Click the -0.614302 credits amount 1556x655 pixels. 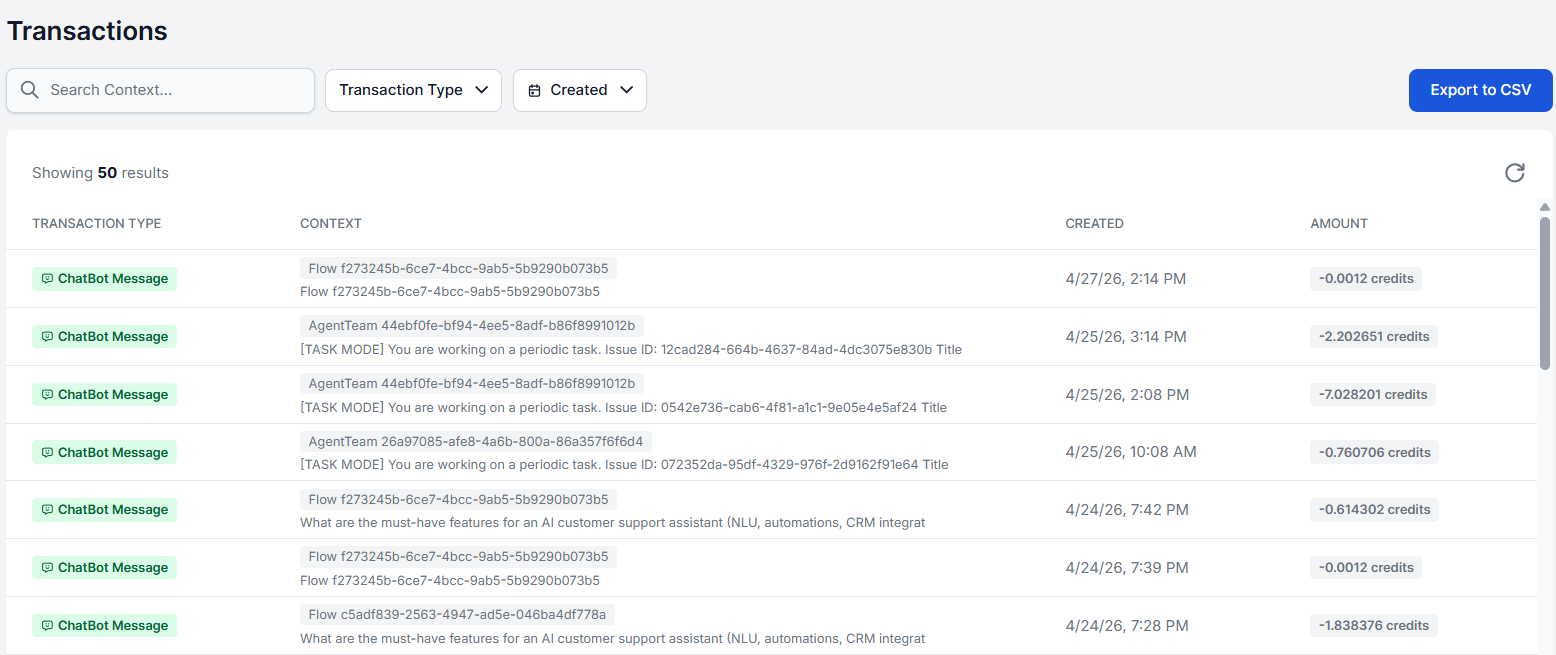(x=1375, y=510)
